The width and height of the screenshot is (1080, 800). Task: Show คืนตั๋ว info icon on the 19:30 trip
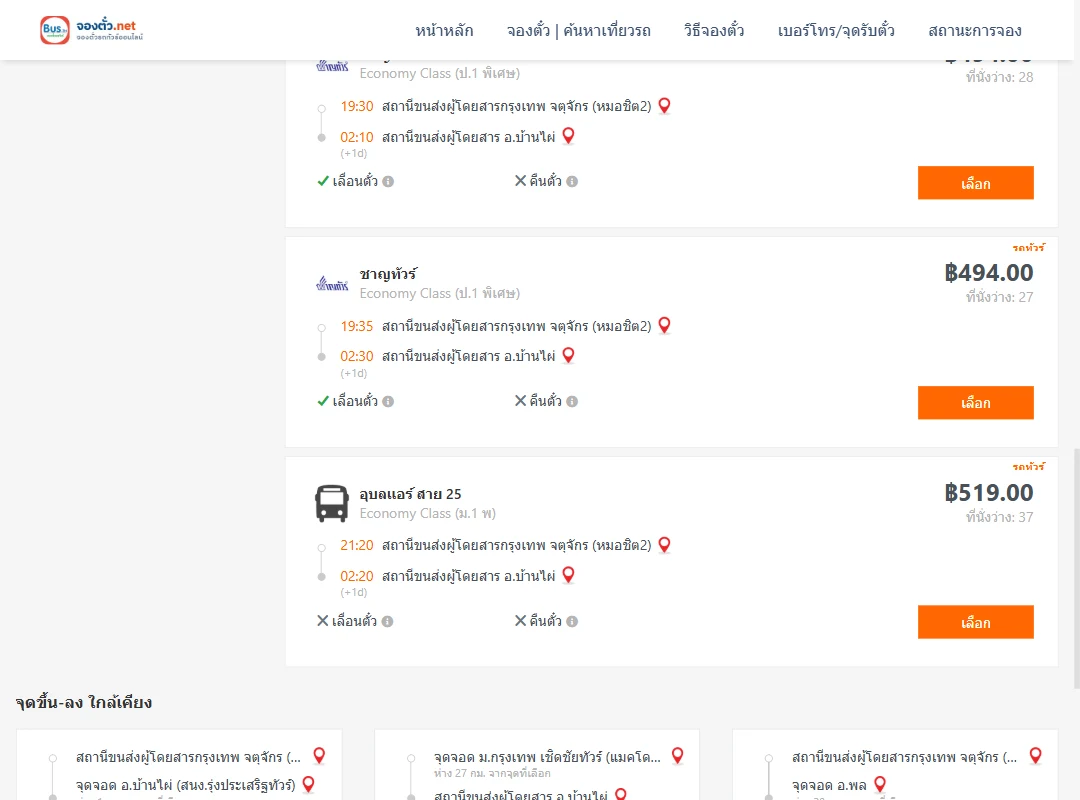(572, 181)
